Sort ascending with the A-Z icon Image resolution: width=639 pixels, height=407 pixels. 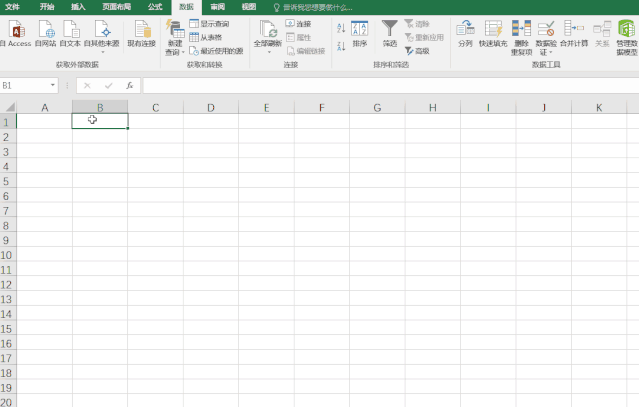click(341, 28)
